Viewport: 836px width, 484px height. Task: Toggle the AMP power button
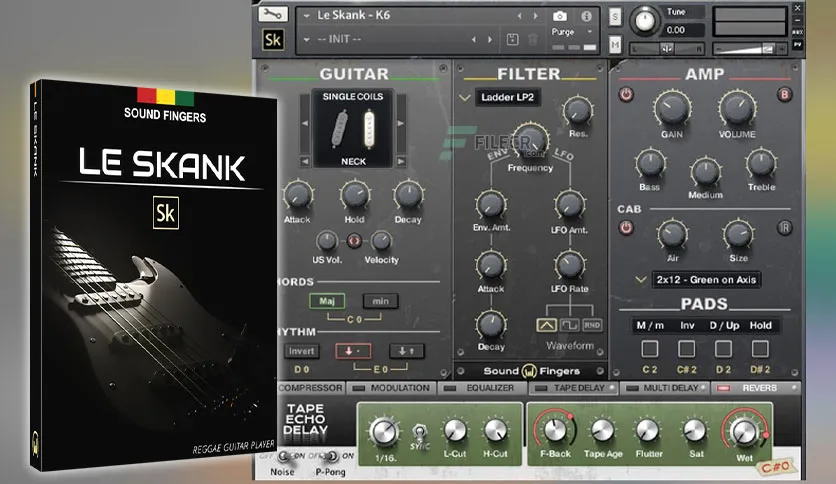pyautogui.click(x=626, y=95)
